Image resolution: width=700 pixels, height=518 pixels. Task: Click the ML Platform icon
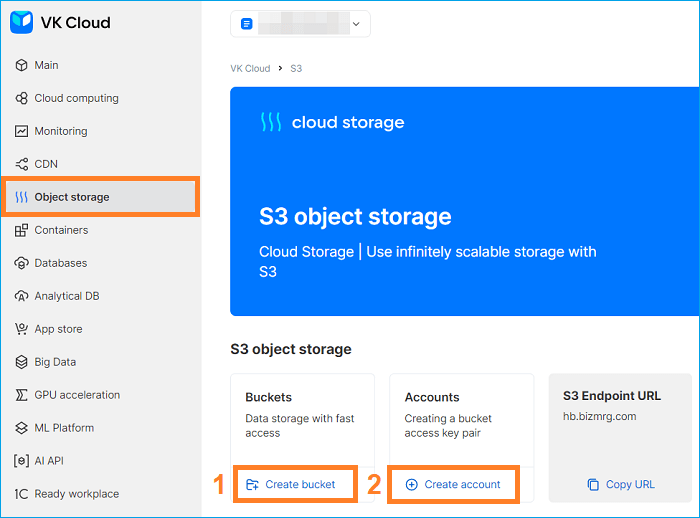[x=21, y=428]
